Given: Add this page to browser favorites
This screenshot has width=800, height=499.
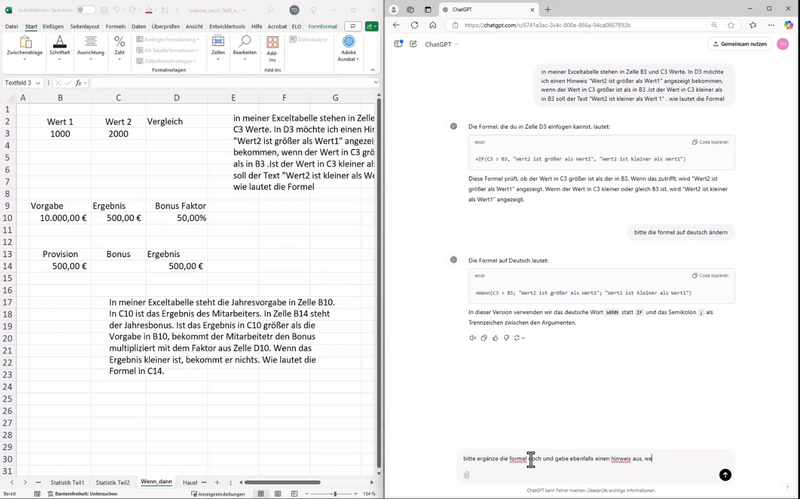Looking at the screenshot, I should [x=732, y=25].
